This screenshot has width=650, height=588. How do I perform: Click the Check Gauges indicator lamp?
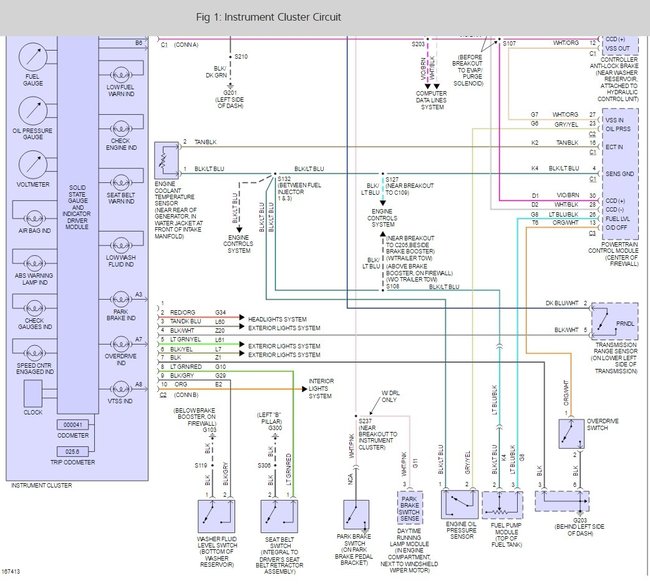coord(34,309)
